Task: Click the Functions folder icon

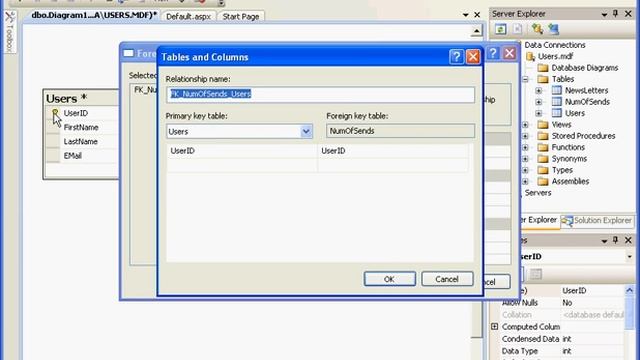Action: pos(542,147)
